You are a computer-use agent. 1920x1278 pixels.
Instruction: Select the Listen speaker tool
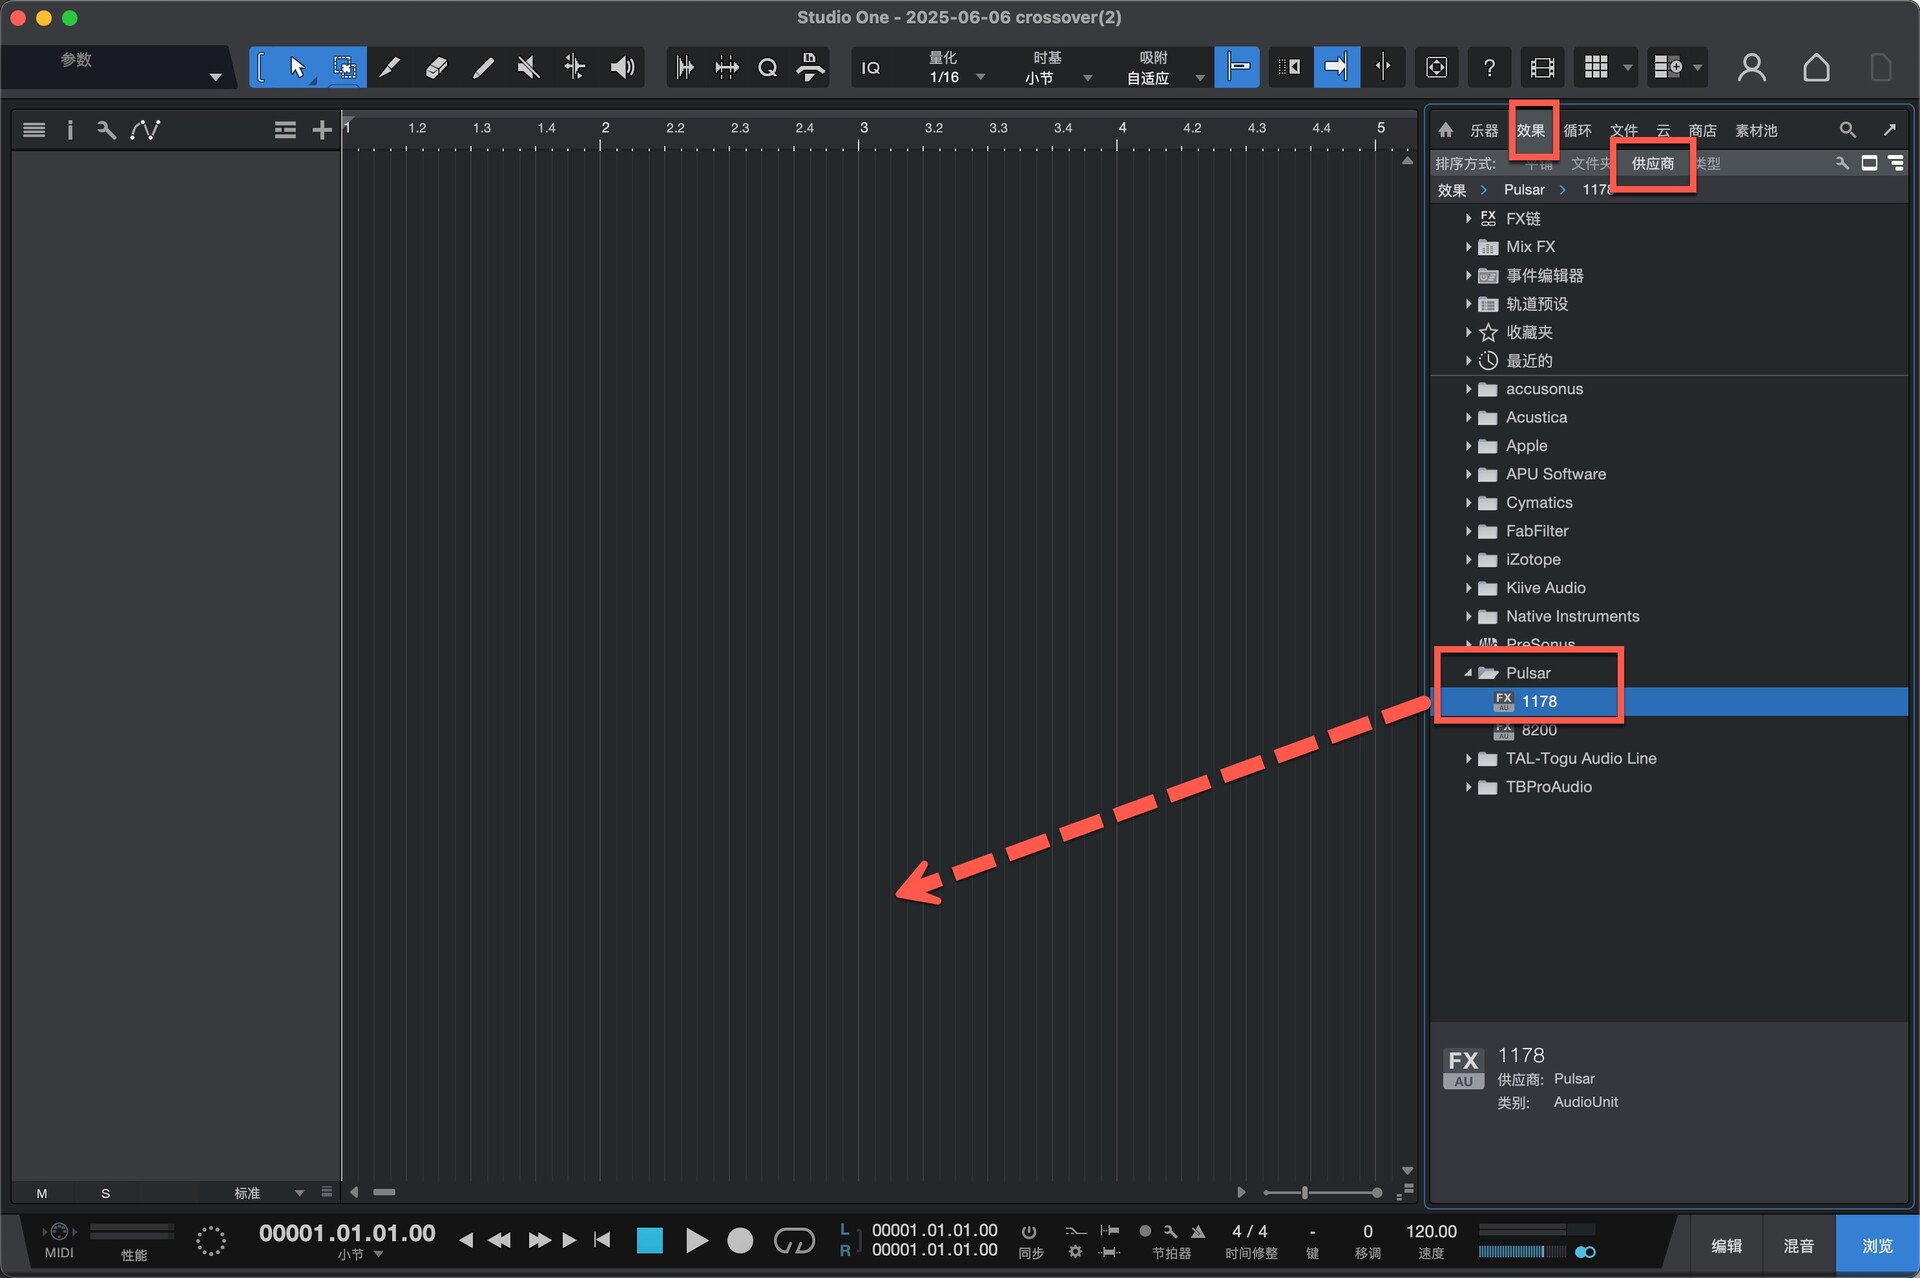coord(622,67)
